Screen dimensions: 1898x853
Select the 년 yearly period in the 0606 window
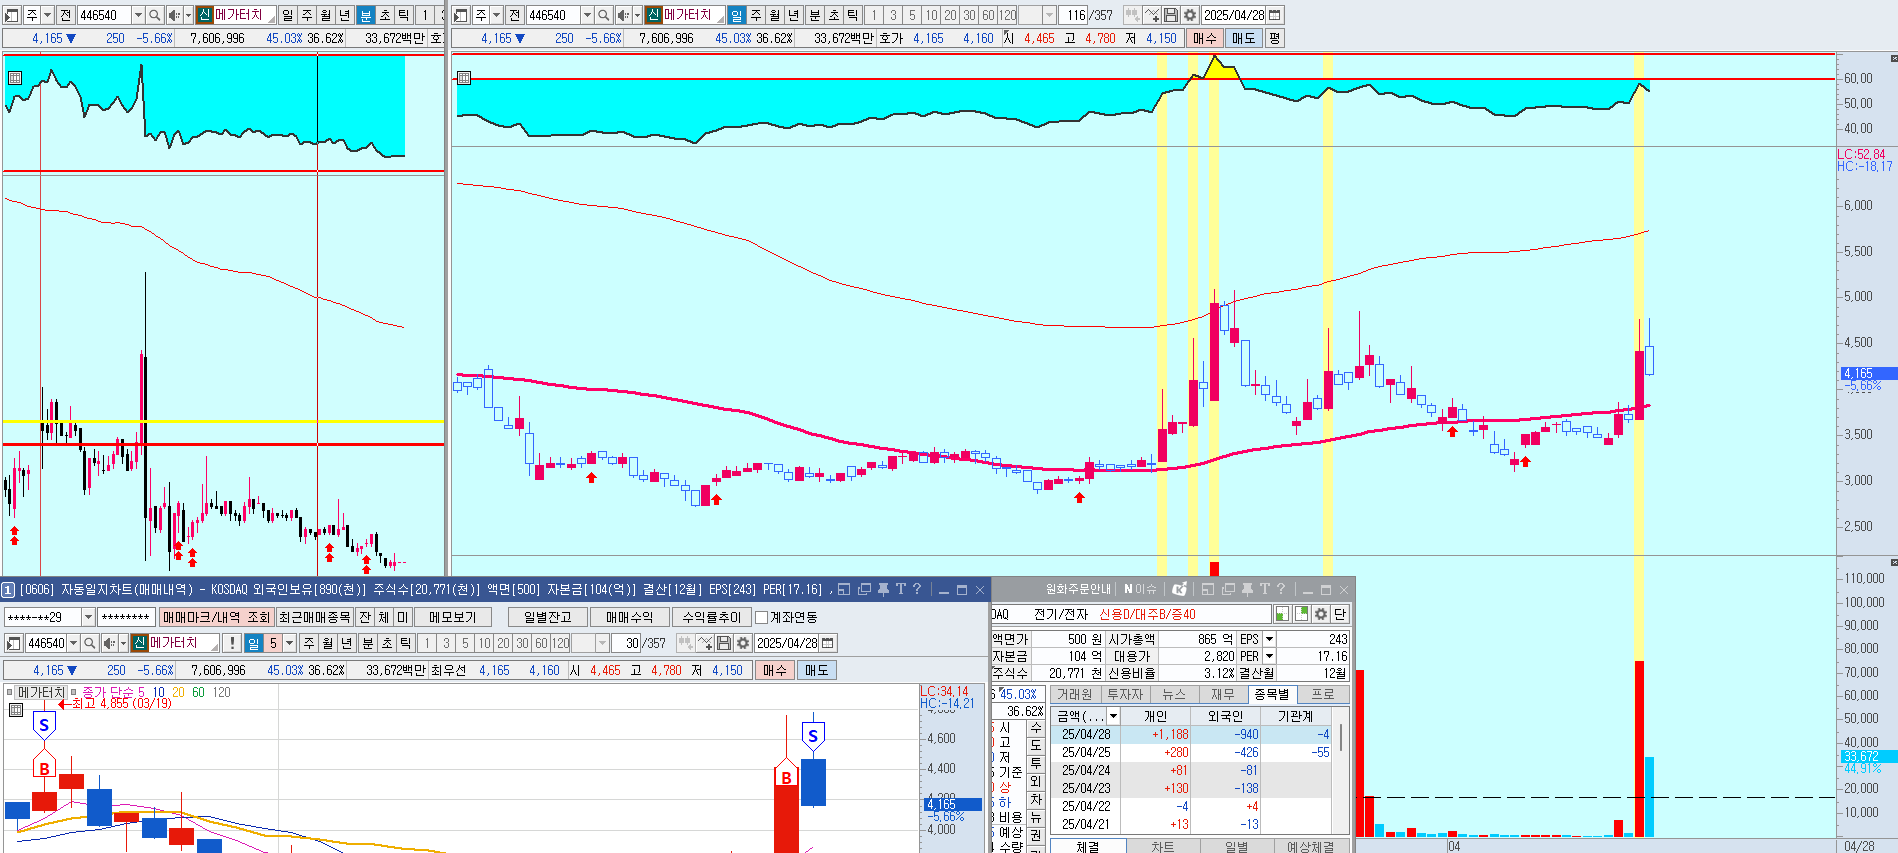[347, 643]
